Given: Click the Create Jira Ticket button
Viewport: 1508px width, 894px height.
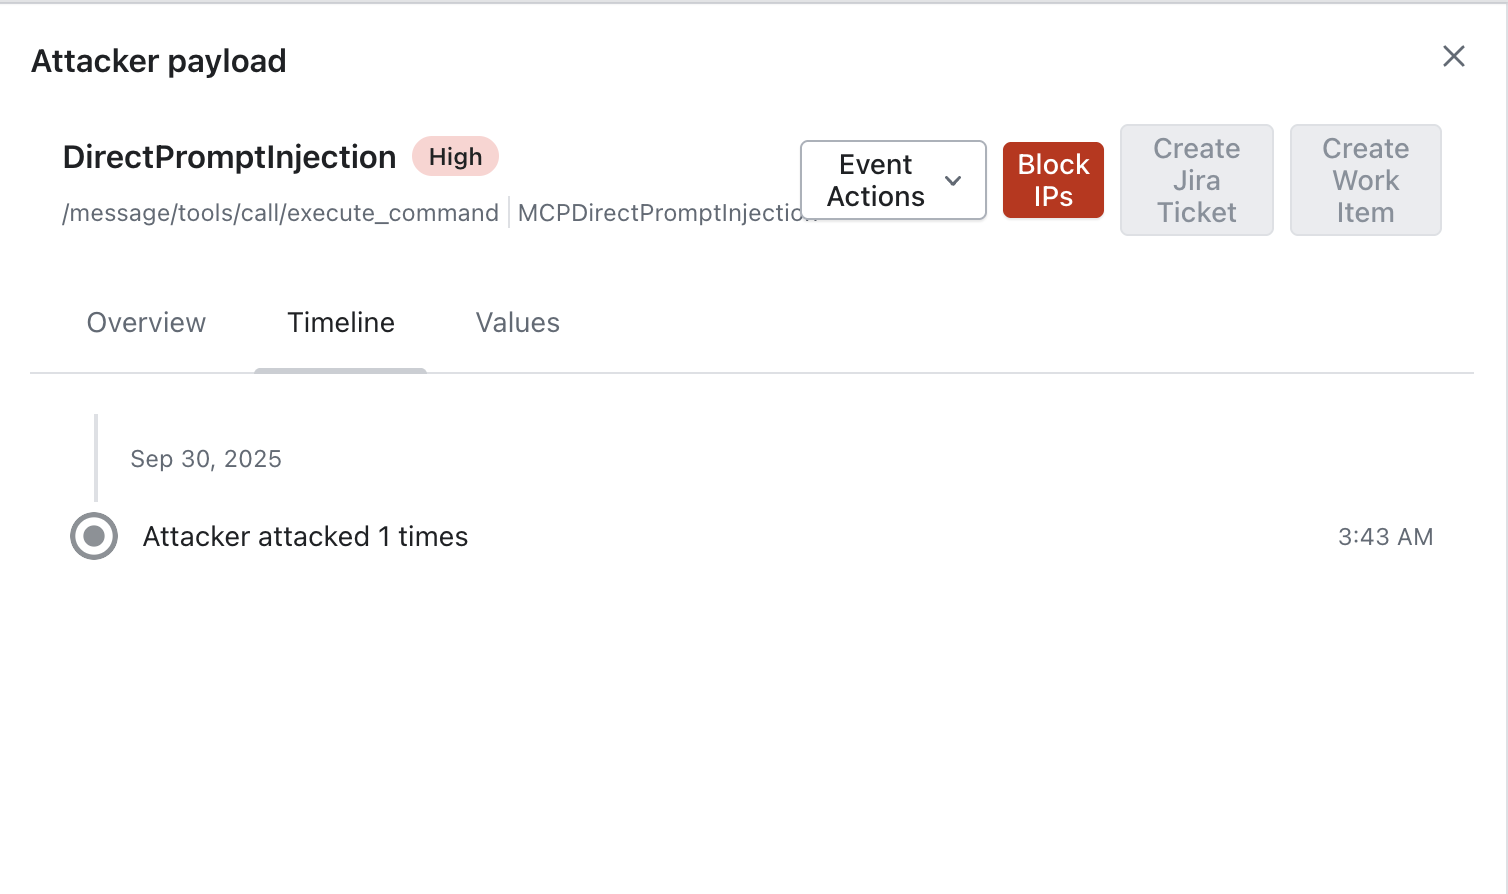Looking at the screenshot, I should point(1196,180).
